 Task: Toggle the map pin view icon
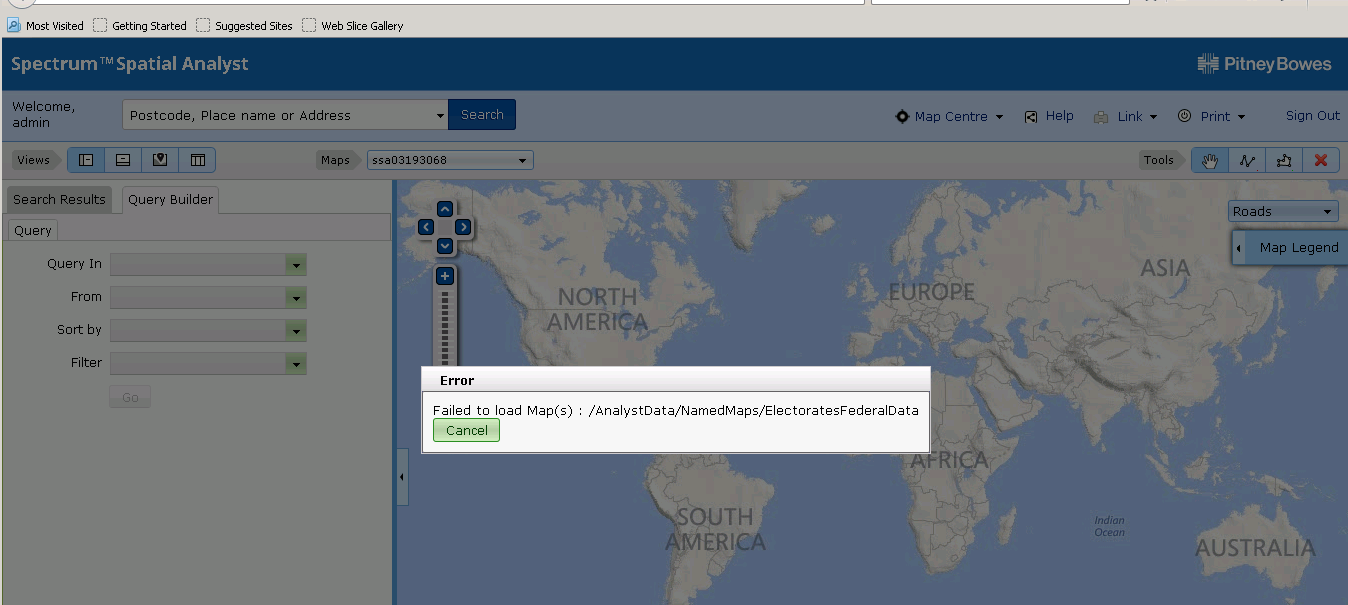[160, 160]
